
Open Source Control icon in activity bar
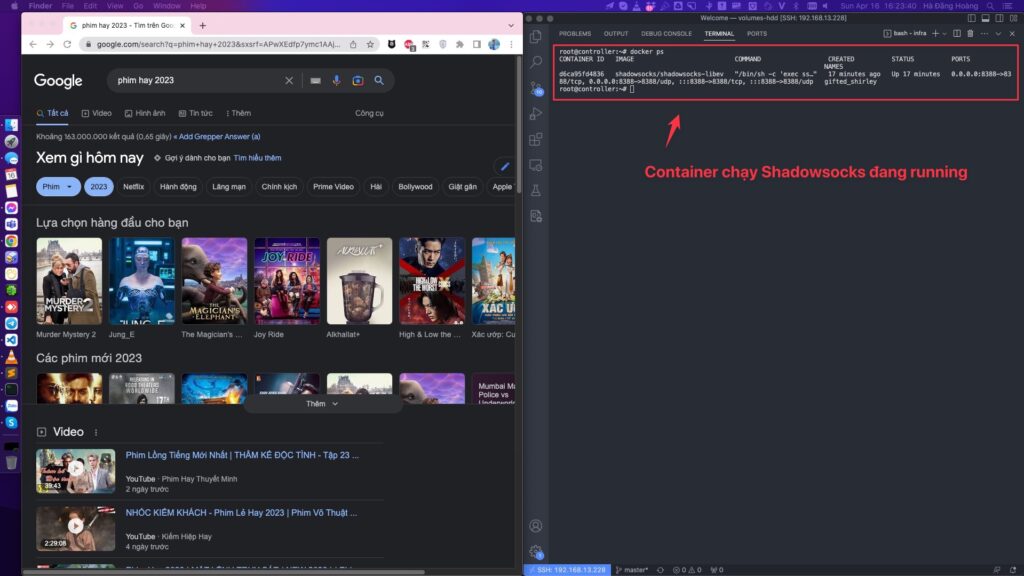pos(536,88)
